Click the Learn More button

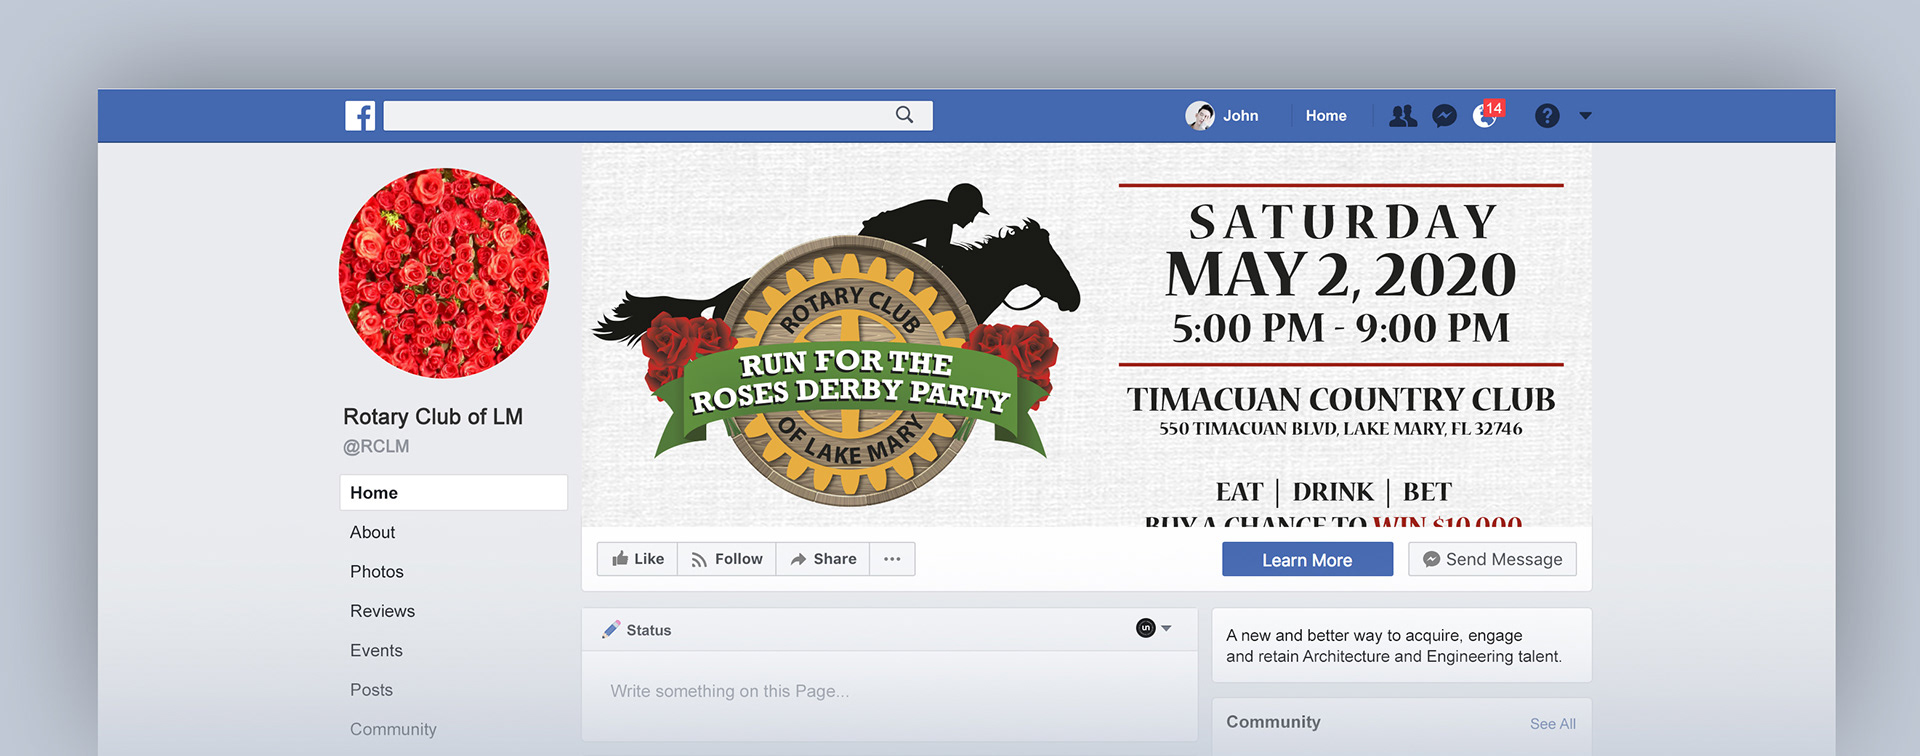pos(1307,560)
